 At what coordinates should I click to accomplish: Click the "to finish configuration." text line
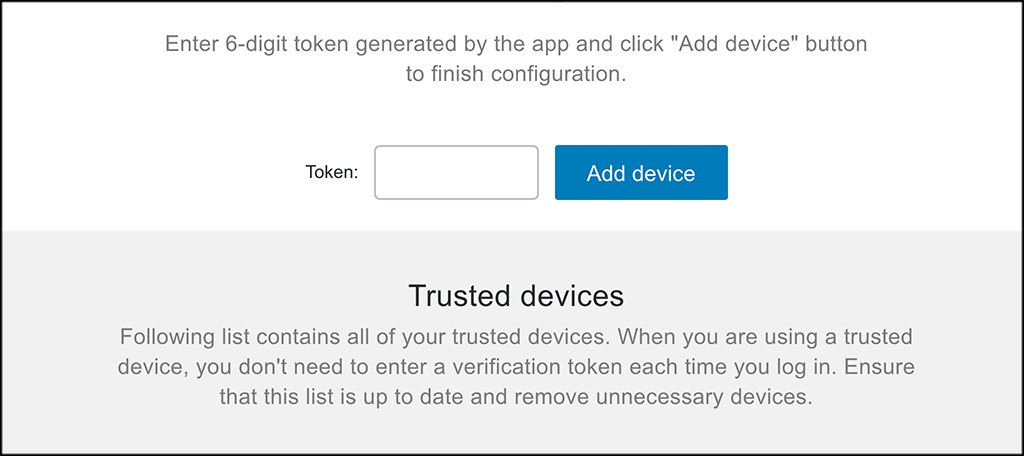(x=516, y=75)
